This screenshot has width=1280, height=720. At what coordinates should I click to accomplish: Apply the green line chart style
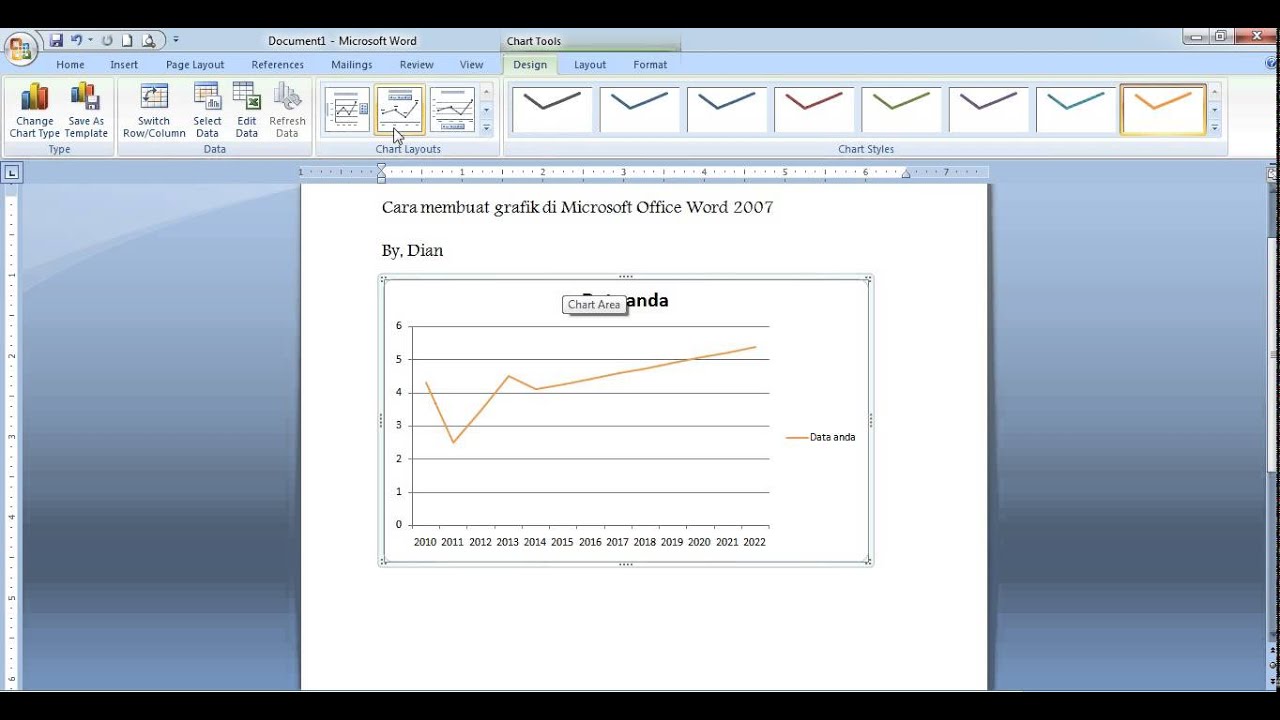pyautogui.click(x=901, y=110)
